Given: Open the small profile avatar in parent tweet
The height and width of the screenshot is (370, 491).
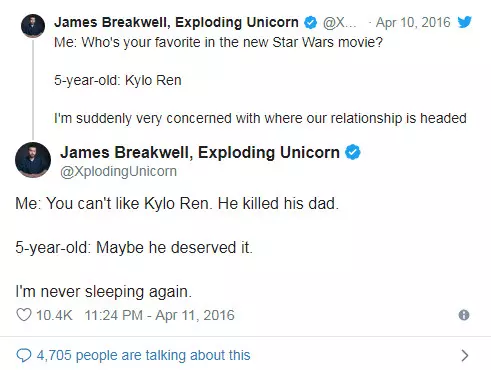Looking at the screenshot, I should 33,26.
